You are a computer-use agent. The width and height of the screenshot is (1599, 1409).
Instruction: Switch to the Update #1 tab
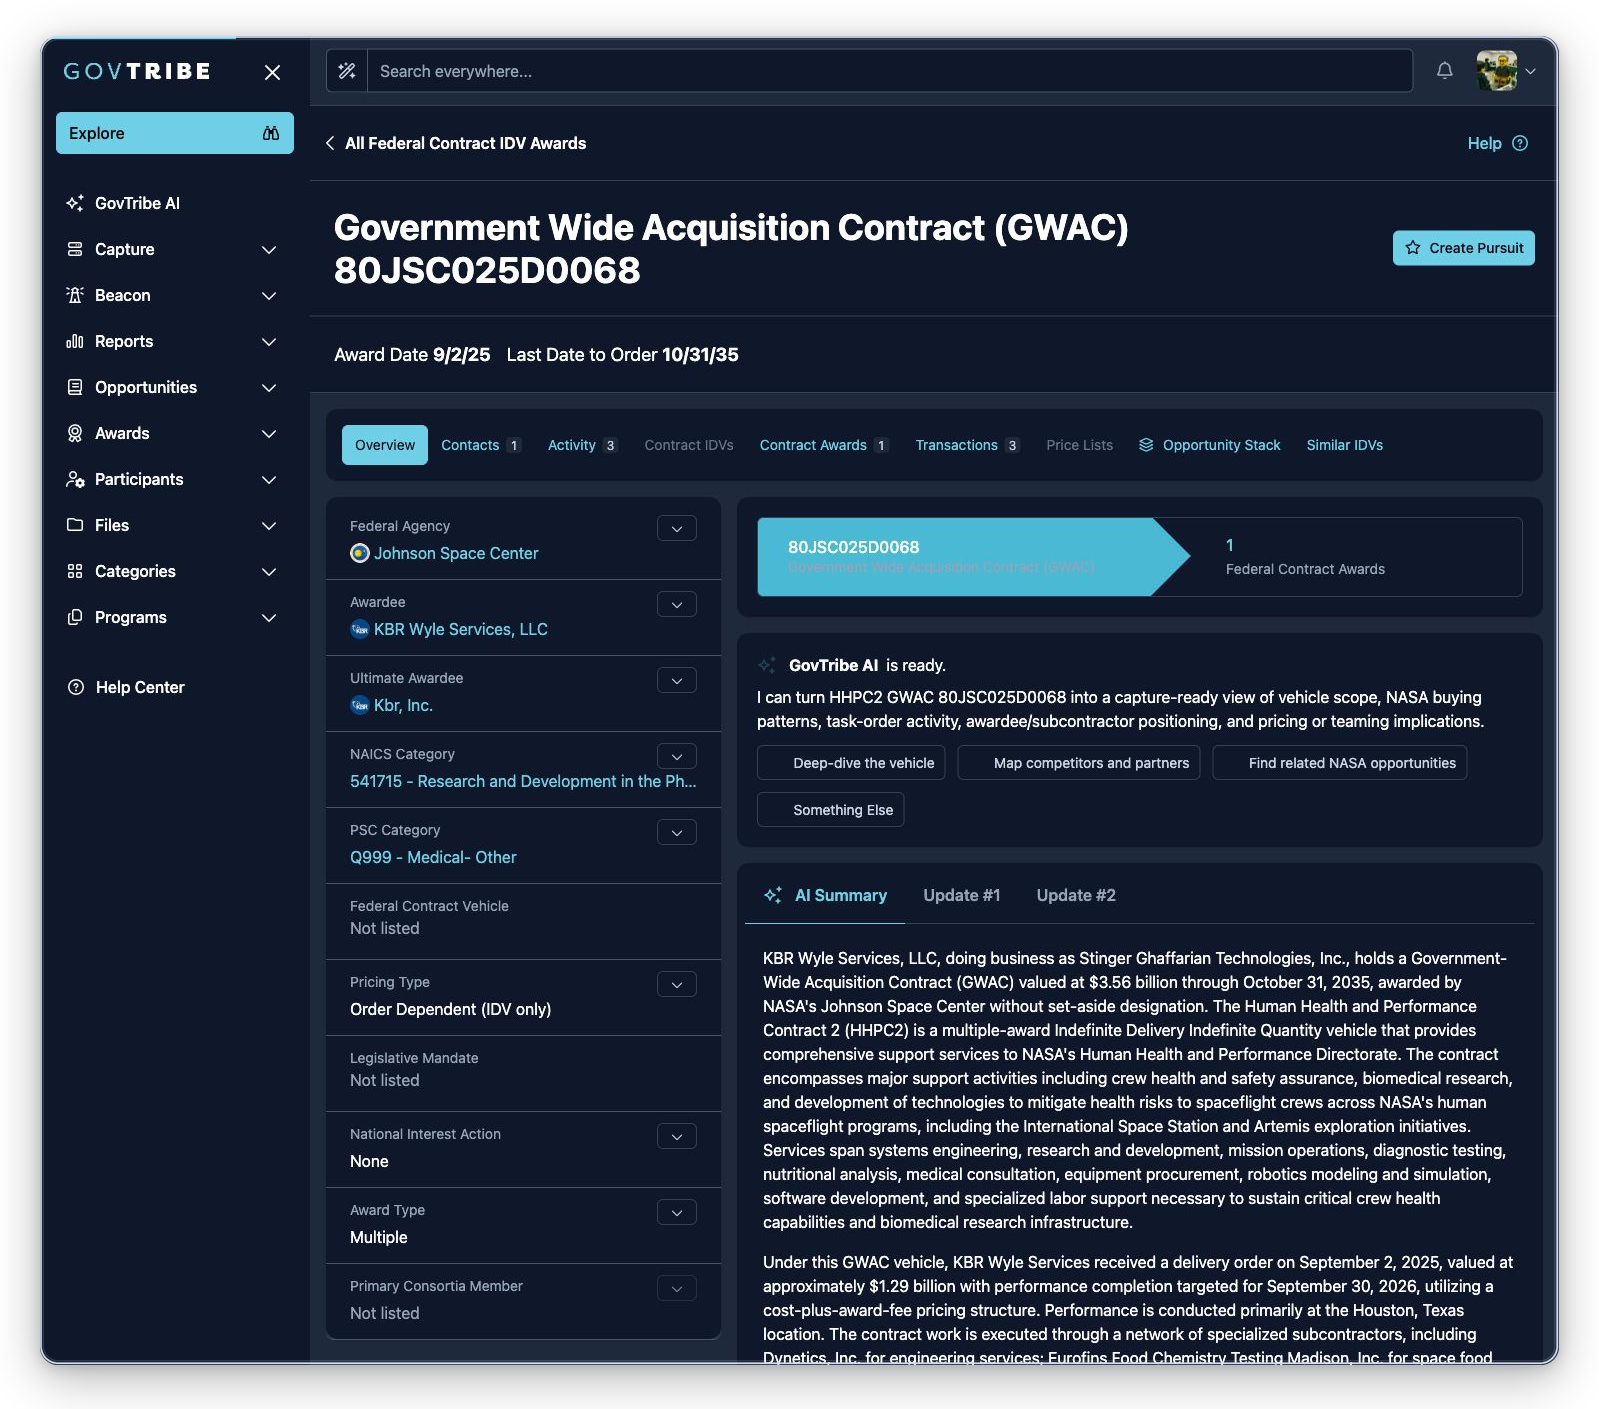pyautogui.click(x=962, y=895)
